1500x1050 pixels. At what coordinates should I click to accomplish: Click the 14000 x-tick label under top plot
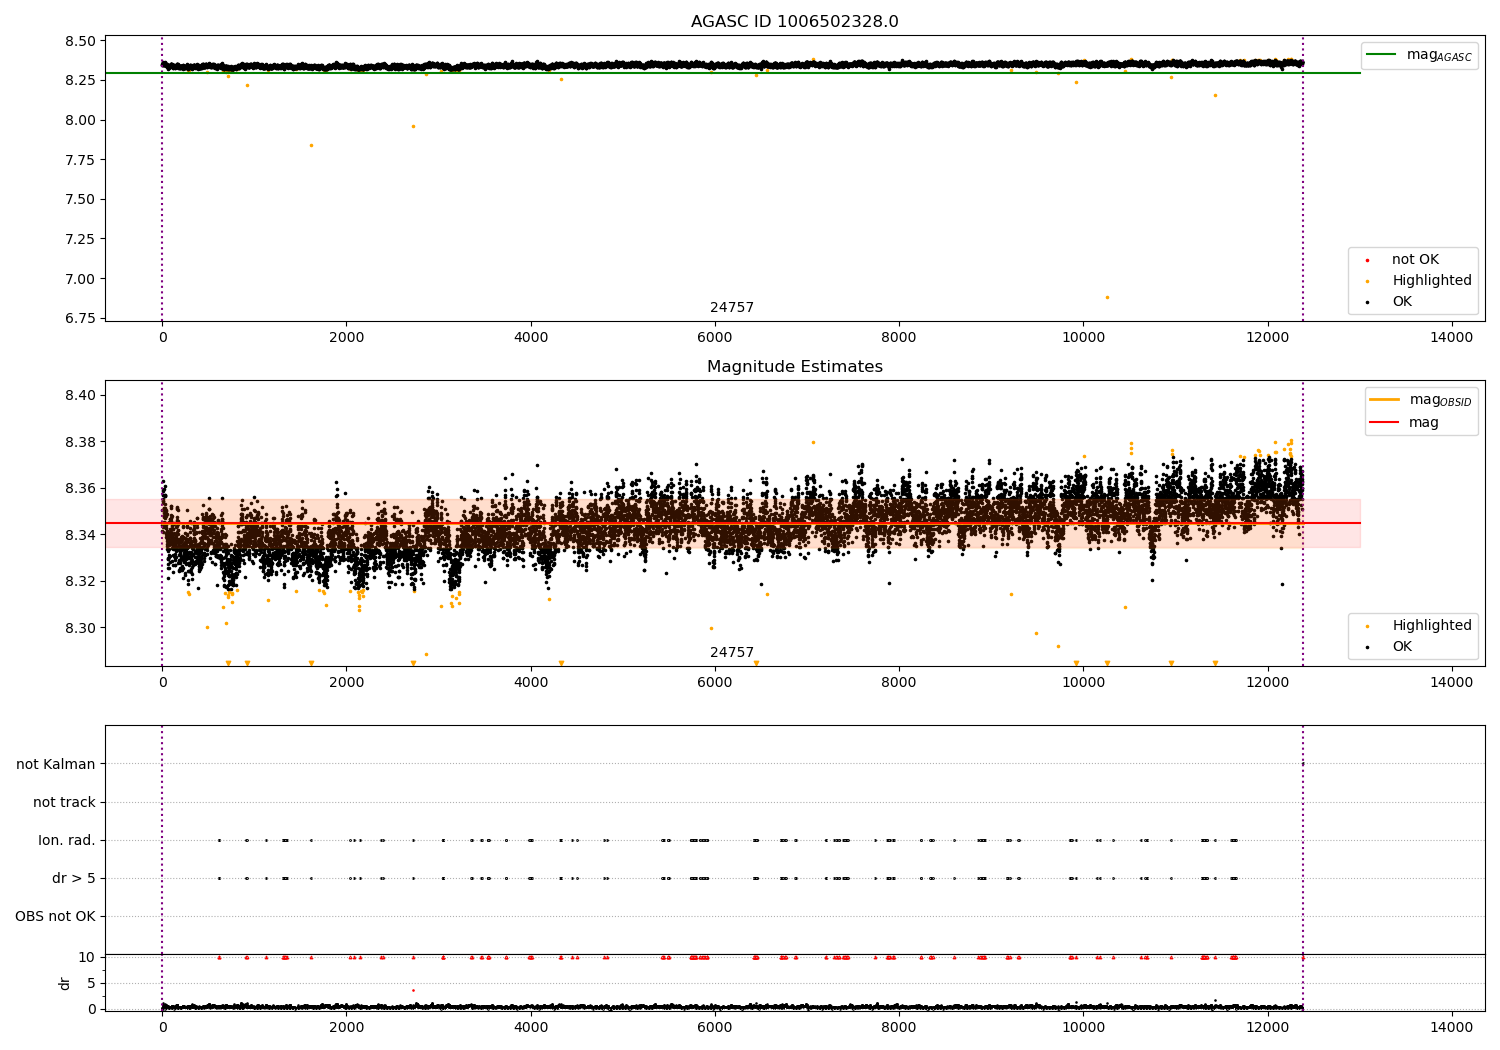(x=1451, y=338)
